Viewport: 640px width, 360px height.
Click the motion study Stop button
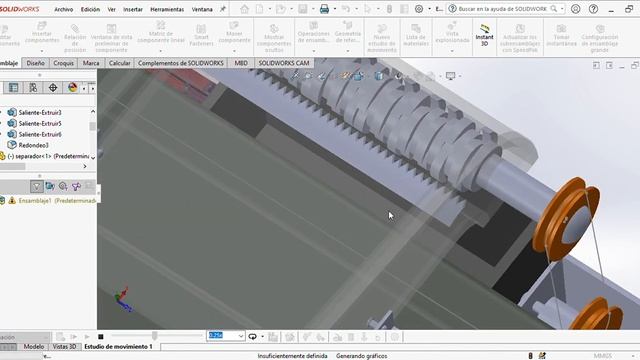coord(101,337)
